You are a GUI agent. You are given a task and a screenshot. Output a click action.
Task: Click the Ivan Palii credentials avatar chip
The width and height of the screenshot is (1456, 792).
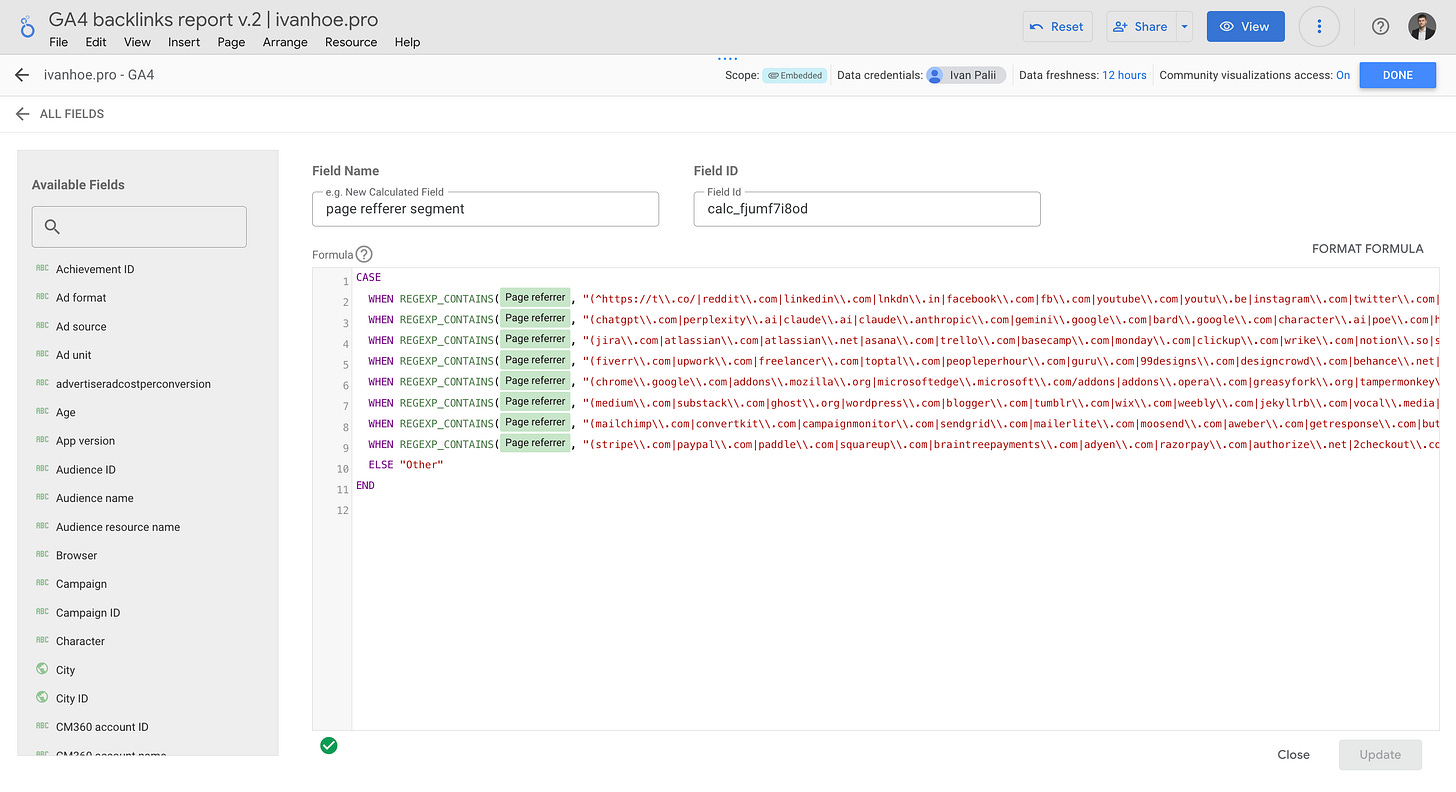966,75
